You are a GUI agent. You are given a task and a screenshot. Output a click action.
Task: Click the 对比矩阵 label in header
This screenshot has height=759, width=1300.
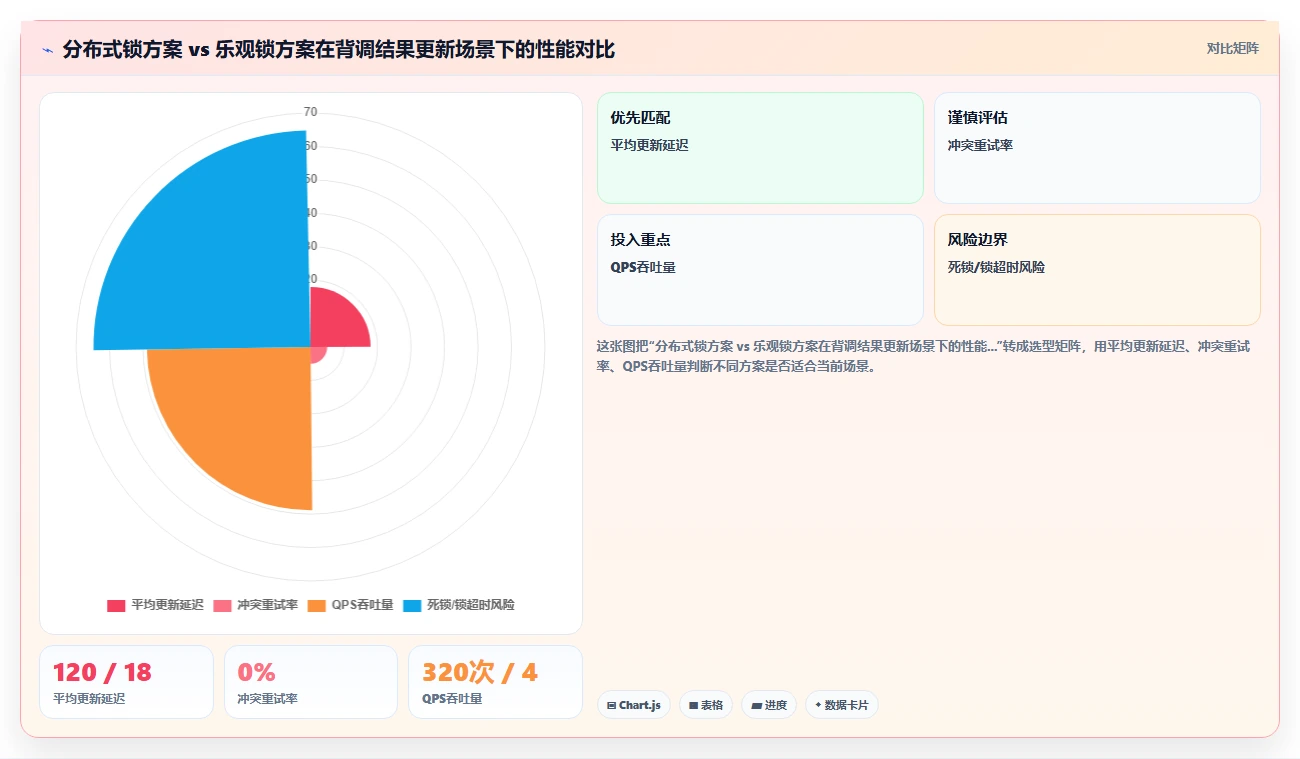(x=1232, y=48)
